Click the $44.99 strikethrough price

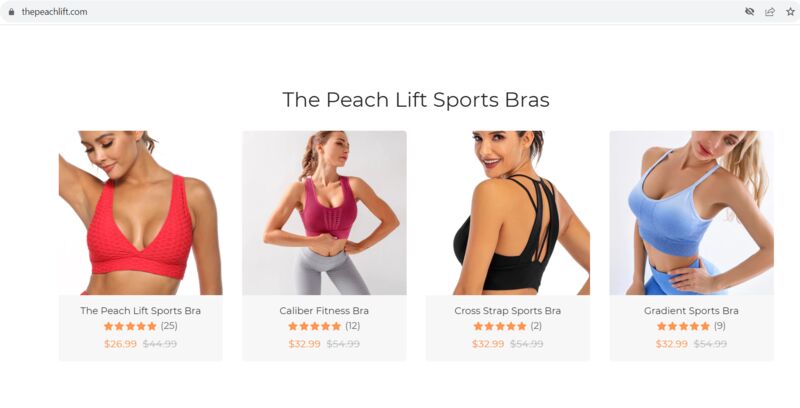[x=160, y=344]
